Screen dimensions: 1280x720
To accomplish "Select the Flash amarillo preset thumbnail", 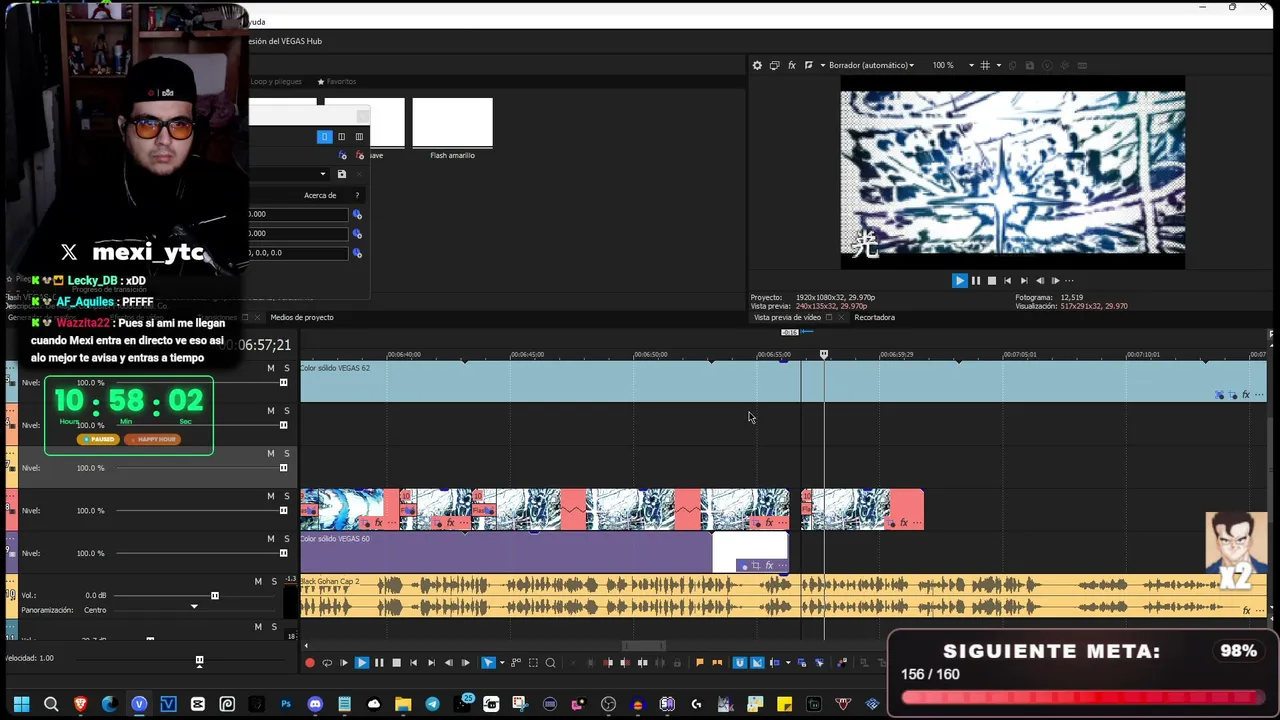I will [x=452, y=123].
